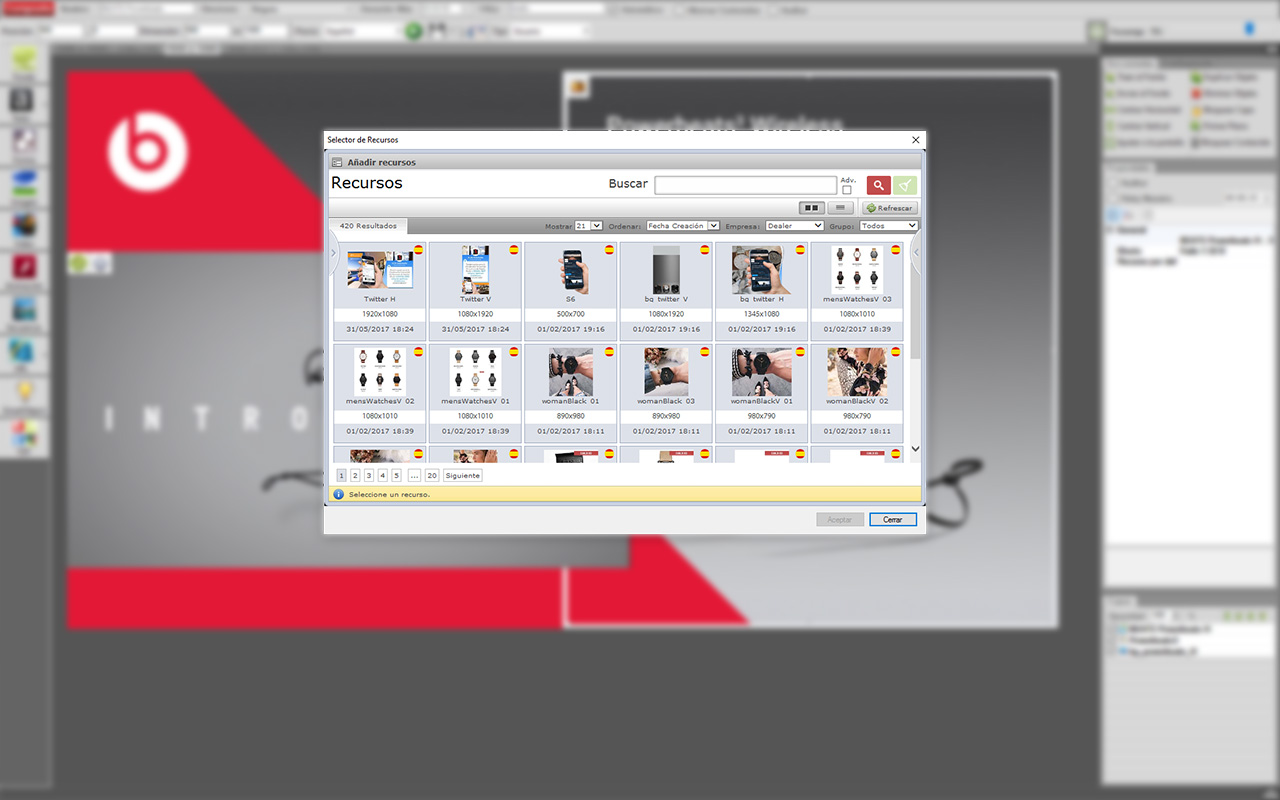
Task: Click in the Buscar search field
Action: coord(745,185)
